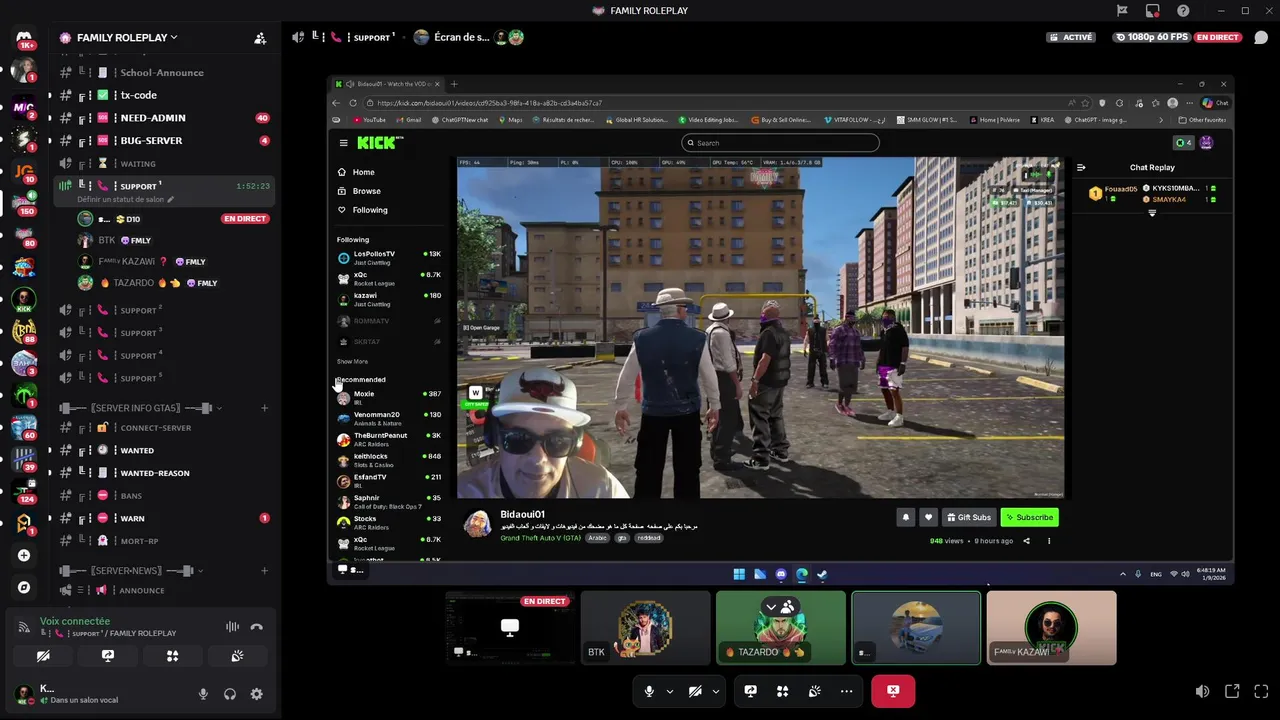Open tx-code channel
This screenshot has height=720, width=1280.
click(164, 95)
